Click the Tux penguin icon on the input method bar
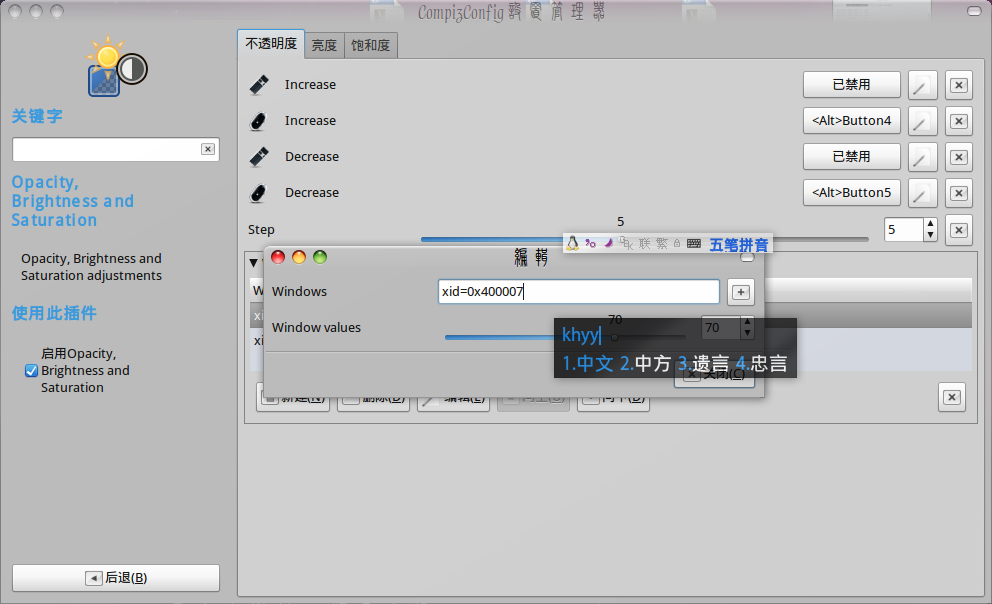 tap(573, 243)
